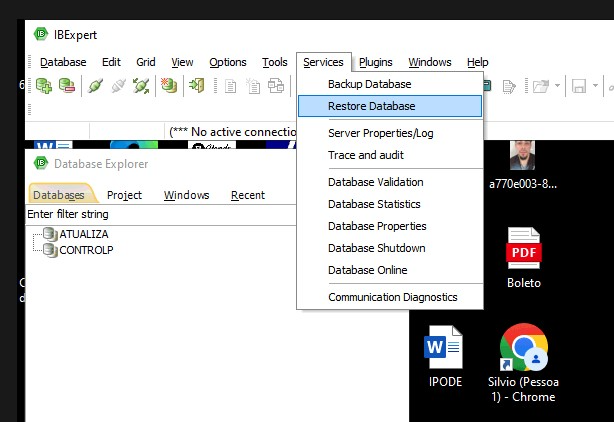
Task: Click the Exit door toolbar icon
Action: click(x=197, y=85)
